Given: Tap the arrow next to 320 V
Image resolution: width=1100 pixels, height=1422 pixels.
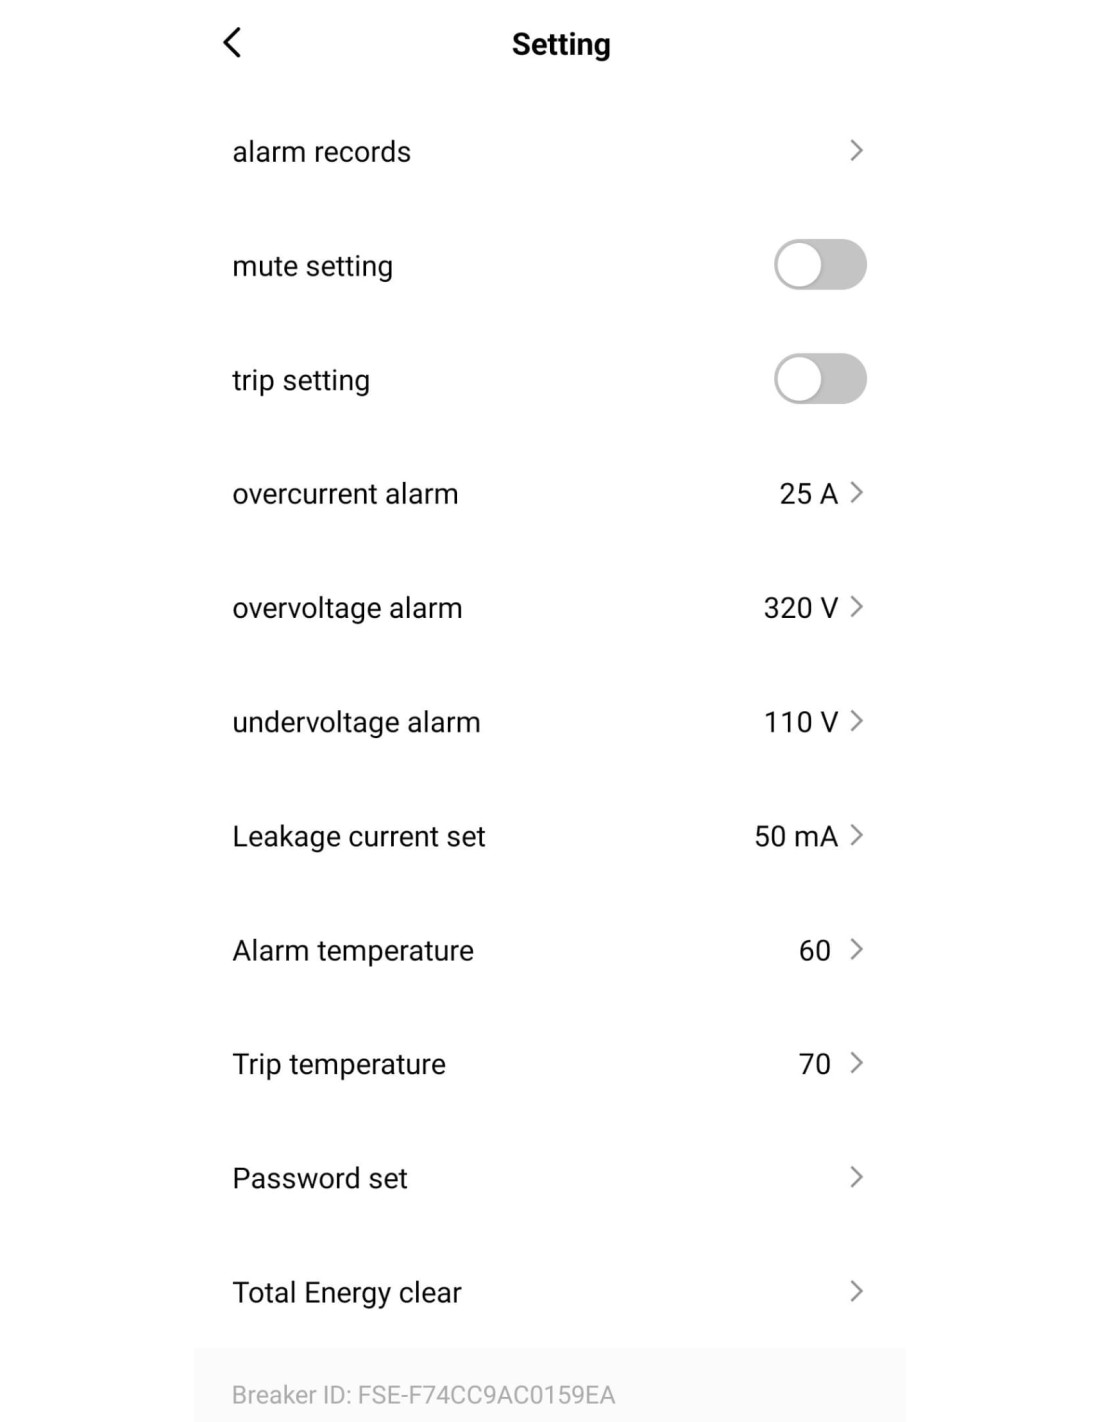Looking at the screenshot, I should point(856,607).
